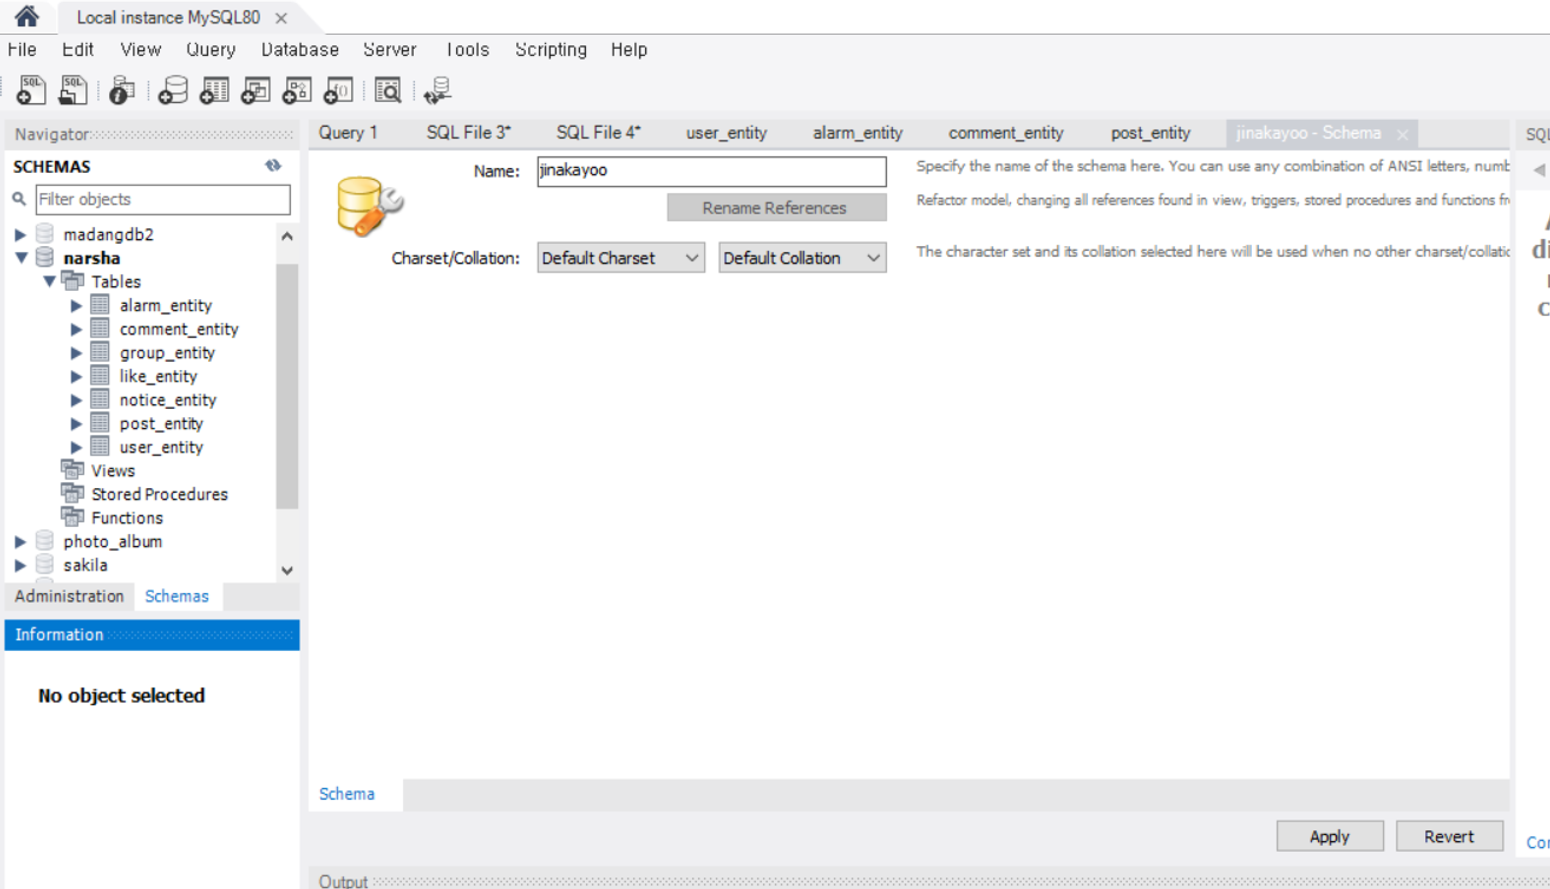Click the alarm_entity table icon

tap(100, 305)
